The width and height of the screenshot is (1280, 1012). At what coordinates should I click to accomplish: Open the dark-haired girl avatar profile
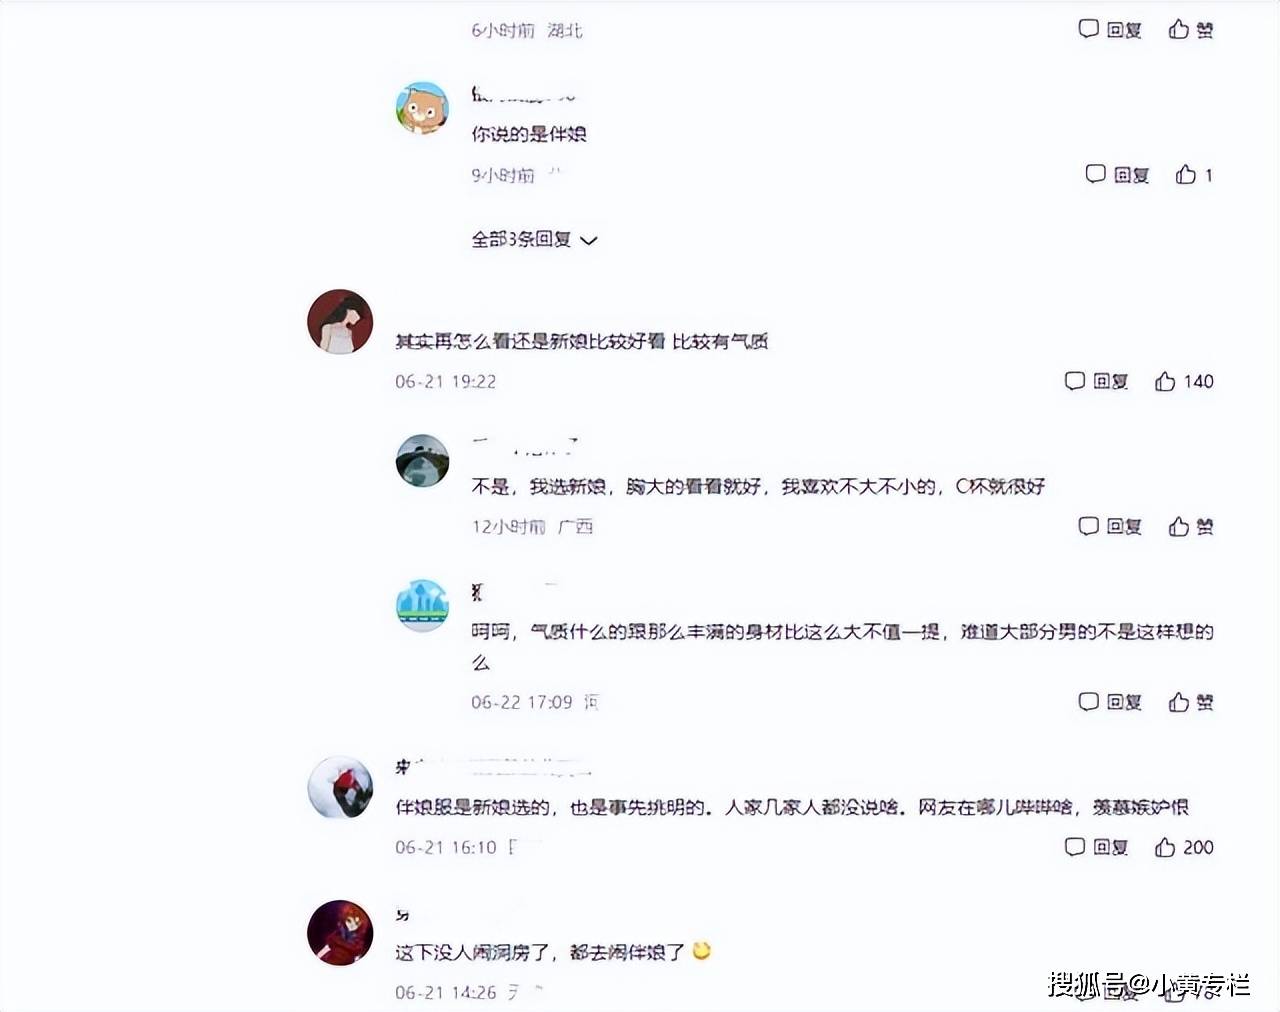coord(340,322)
